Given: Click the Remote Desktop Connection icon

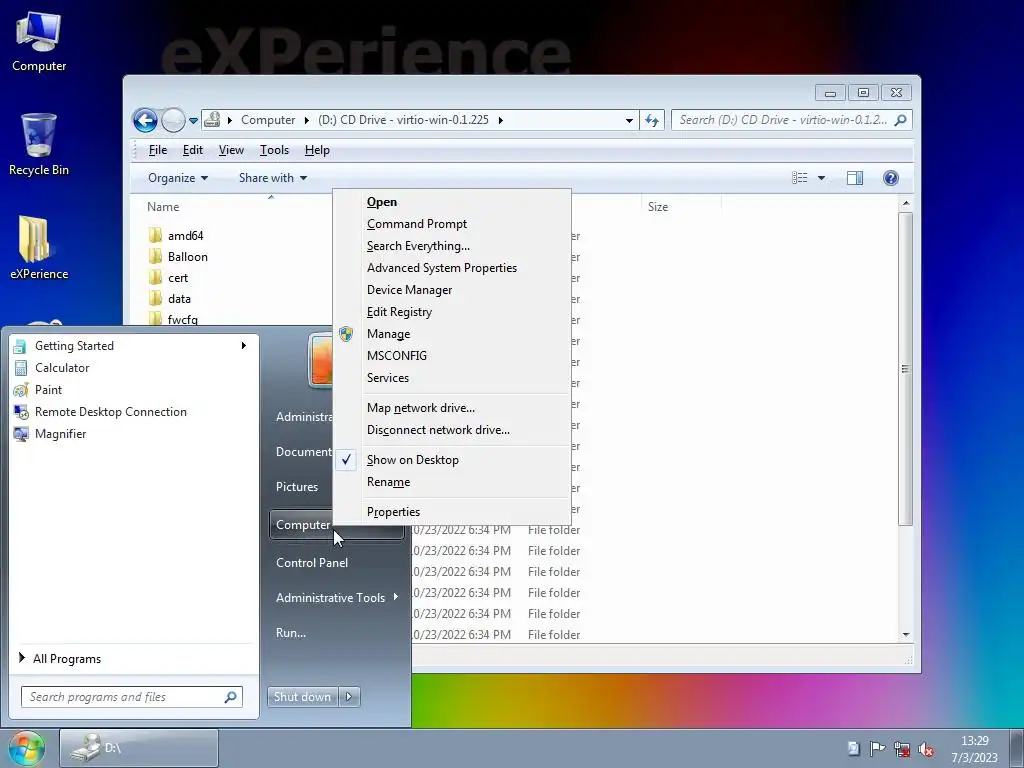Looking at the screenshot, I should click(x=21, y=412).
